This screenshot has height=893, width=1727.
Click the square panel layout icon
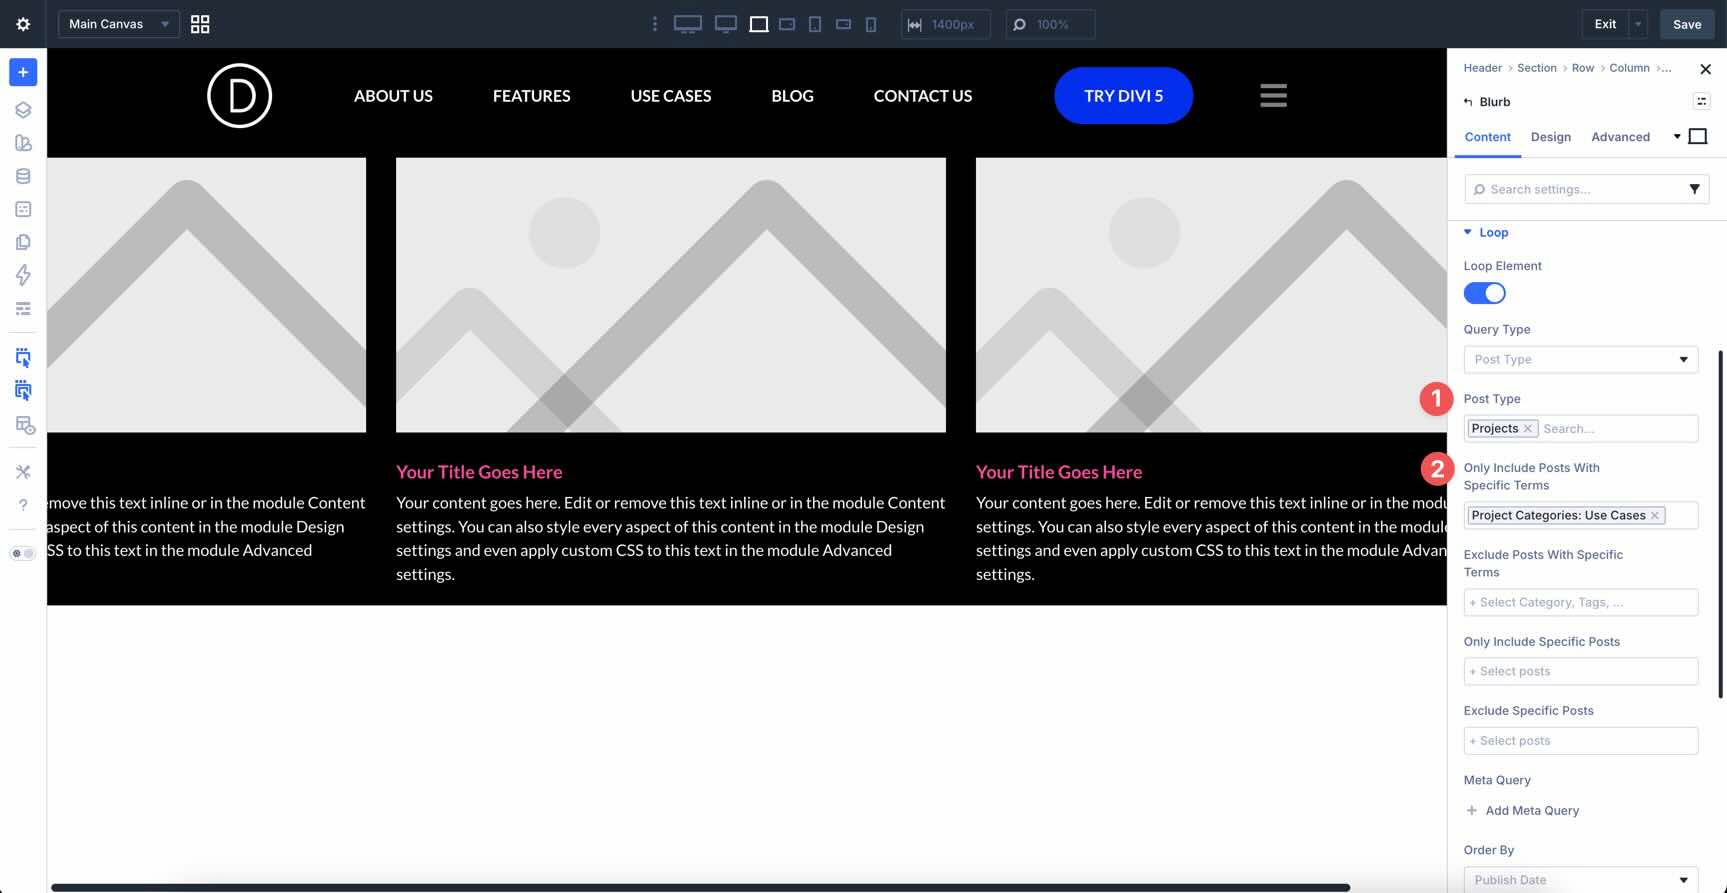[x=1698, y=136]
